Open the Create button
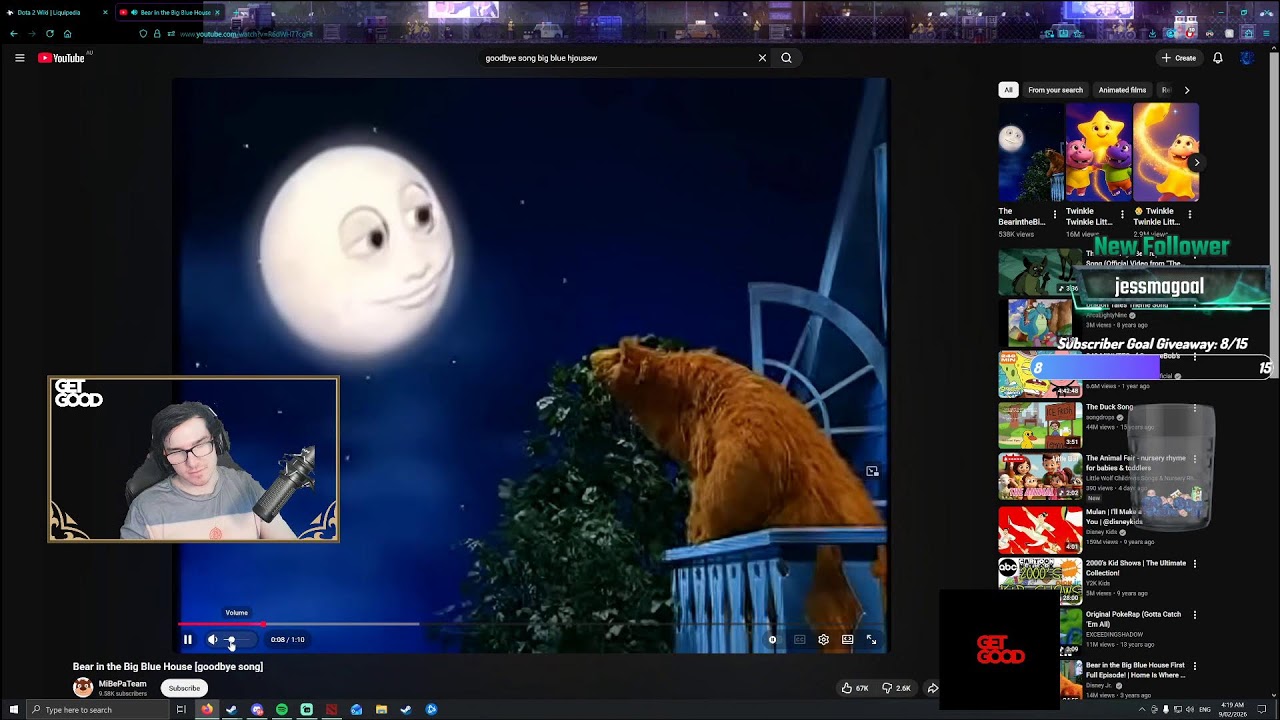Screen dimensions: 1280x720 coord(1179,58)
